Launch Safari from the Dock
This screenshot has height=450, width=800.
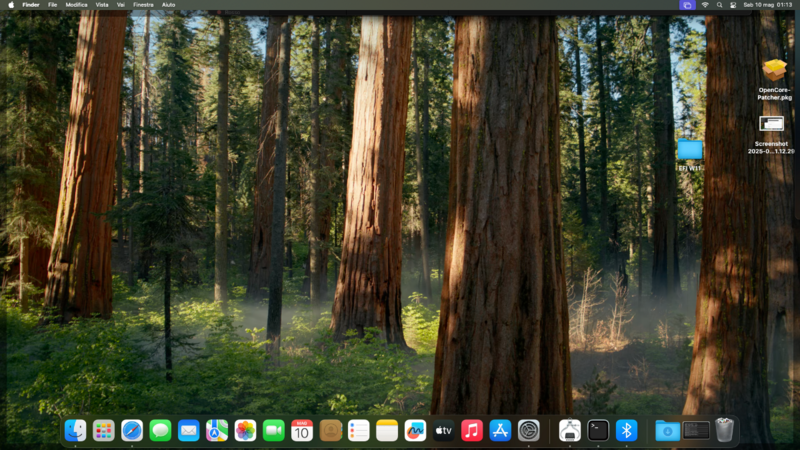coord(132,430)
